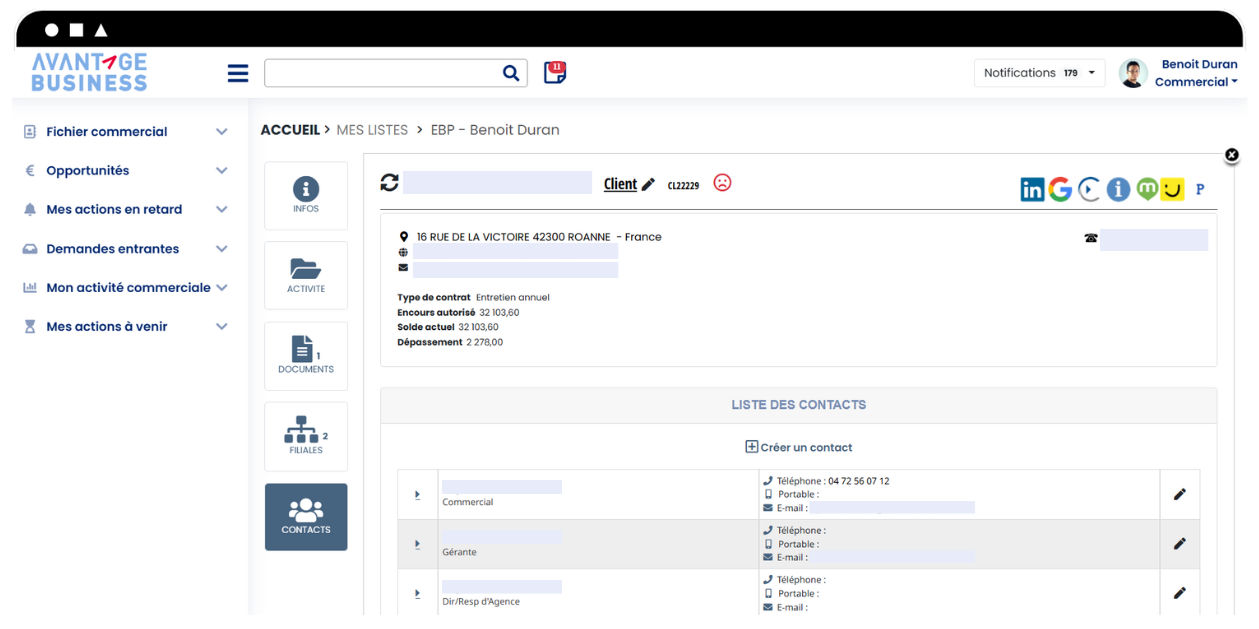Open the ACTIVITE folder icon

coord(305,274)
